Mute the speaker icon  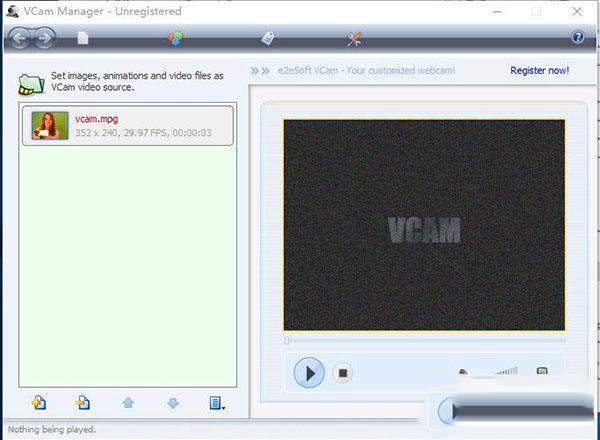click(x=464, y=373)
